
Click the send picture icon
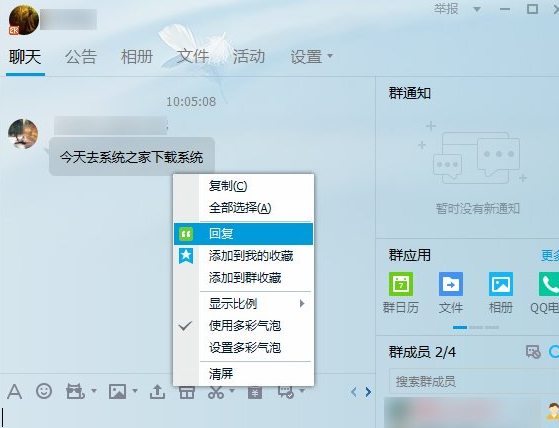coord(117,391)
